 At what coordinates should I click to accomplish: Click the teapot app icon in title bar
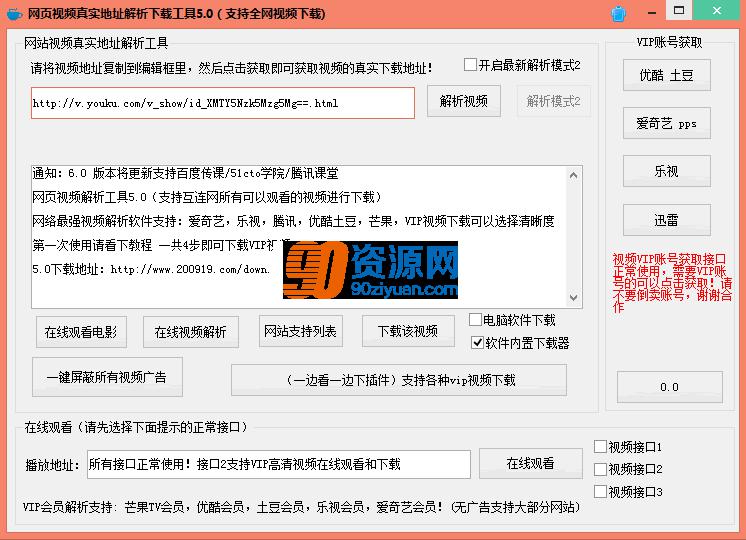(14, 13)
